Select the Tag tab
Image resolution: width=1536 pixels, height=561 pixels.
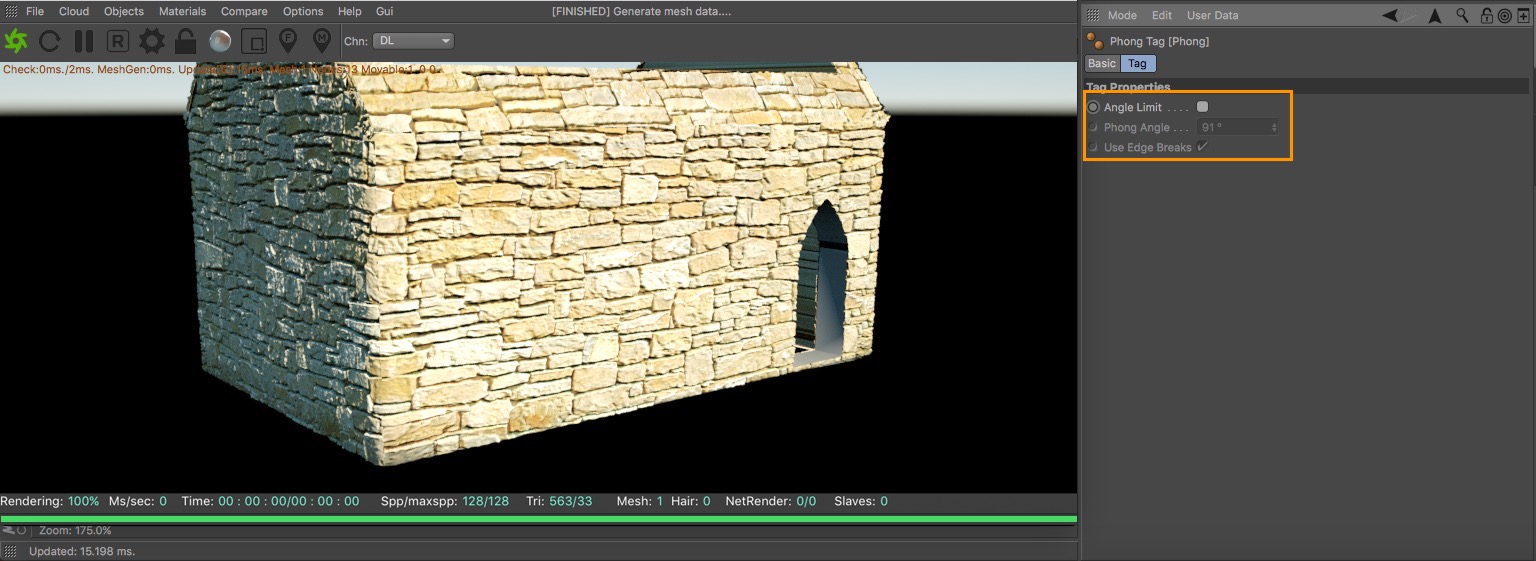tap(1138, 63)
